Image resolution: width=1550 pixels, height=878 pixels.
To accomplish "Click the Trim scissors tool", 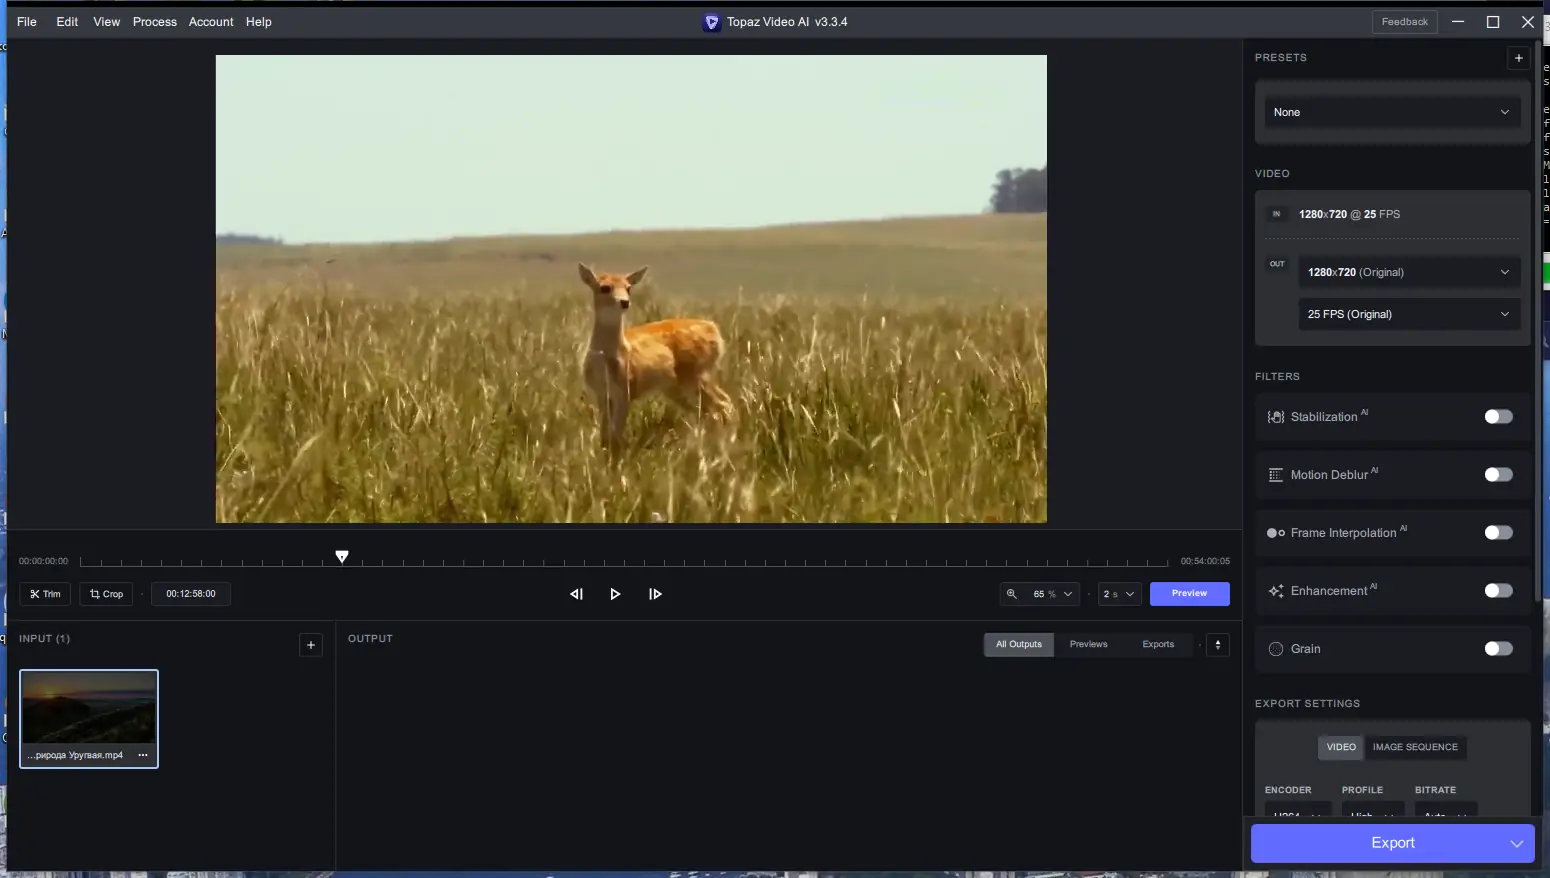I will point(45,594).
